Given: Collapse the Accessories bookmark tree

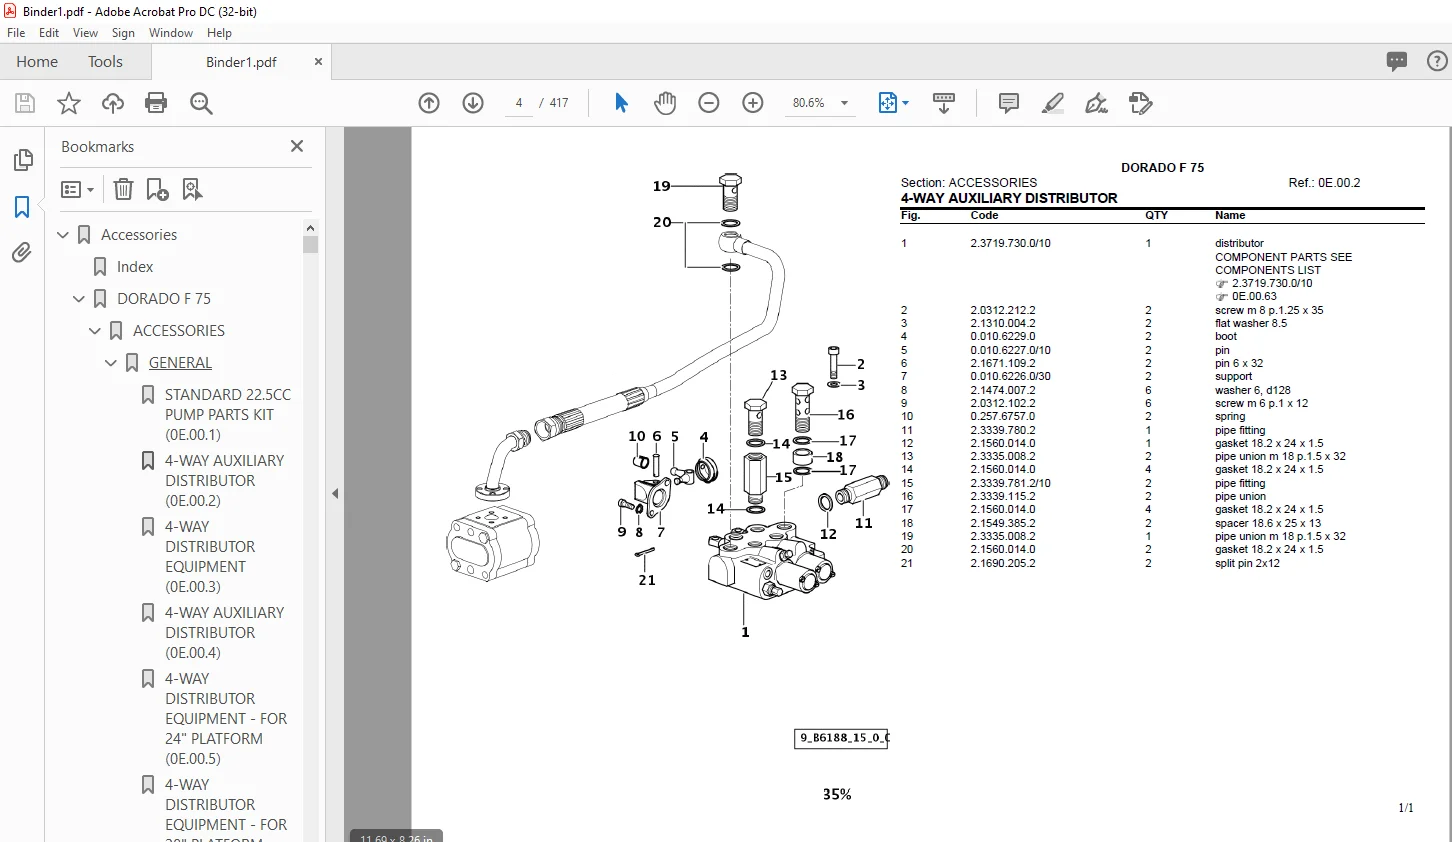Looking at the screenshot, I should click(x=63, y=235).
